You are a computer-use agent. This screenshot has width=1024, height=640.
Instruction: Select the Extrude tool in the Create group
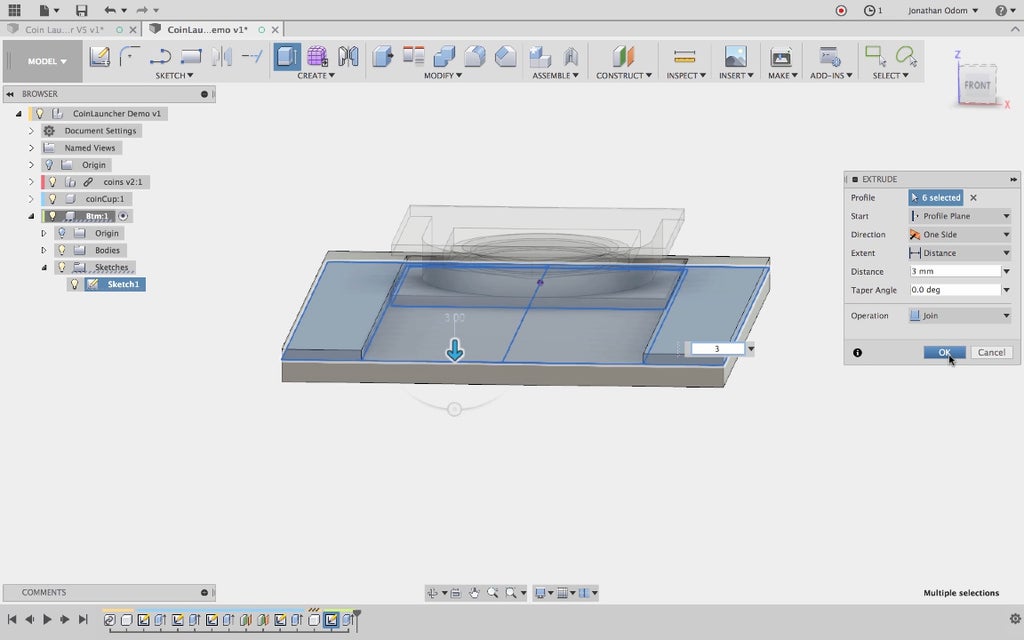click(286, 57)
